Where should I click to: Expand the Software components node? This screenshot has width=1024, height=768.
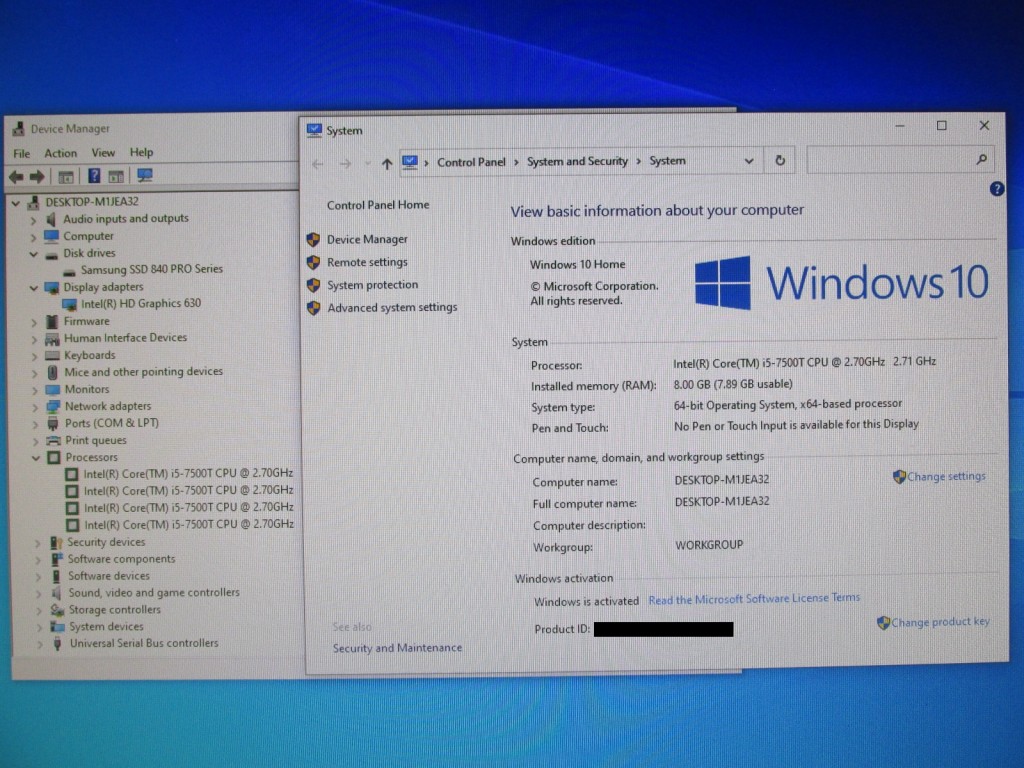[x=38, y=560]
